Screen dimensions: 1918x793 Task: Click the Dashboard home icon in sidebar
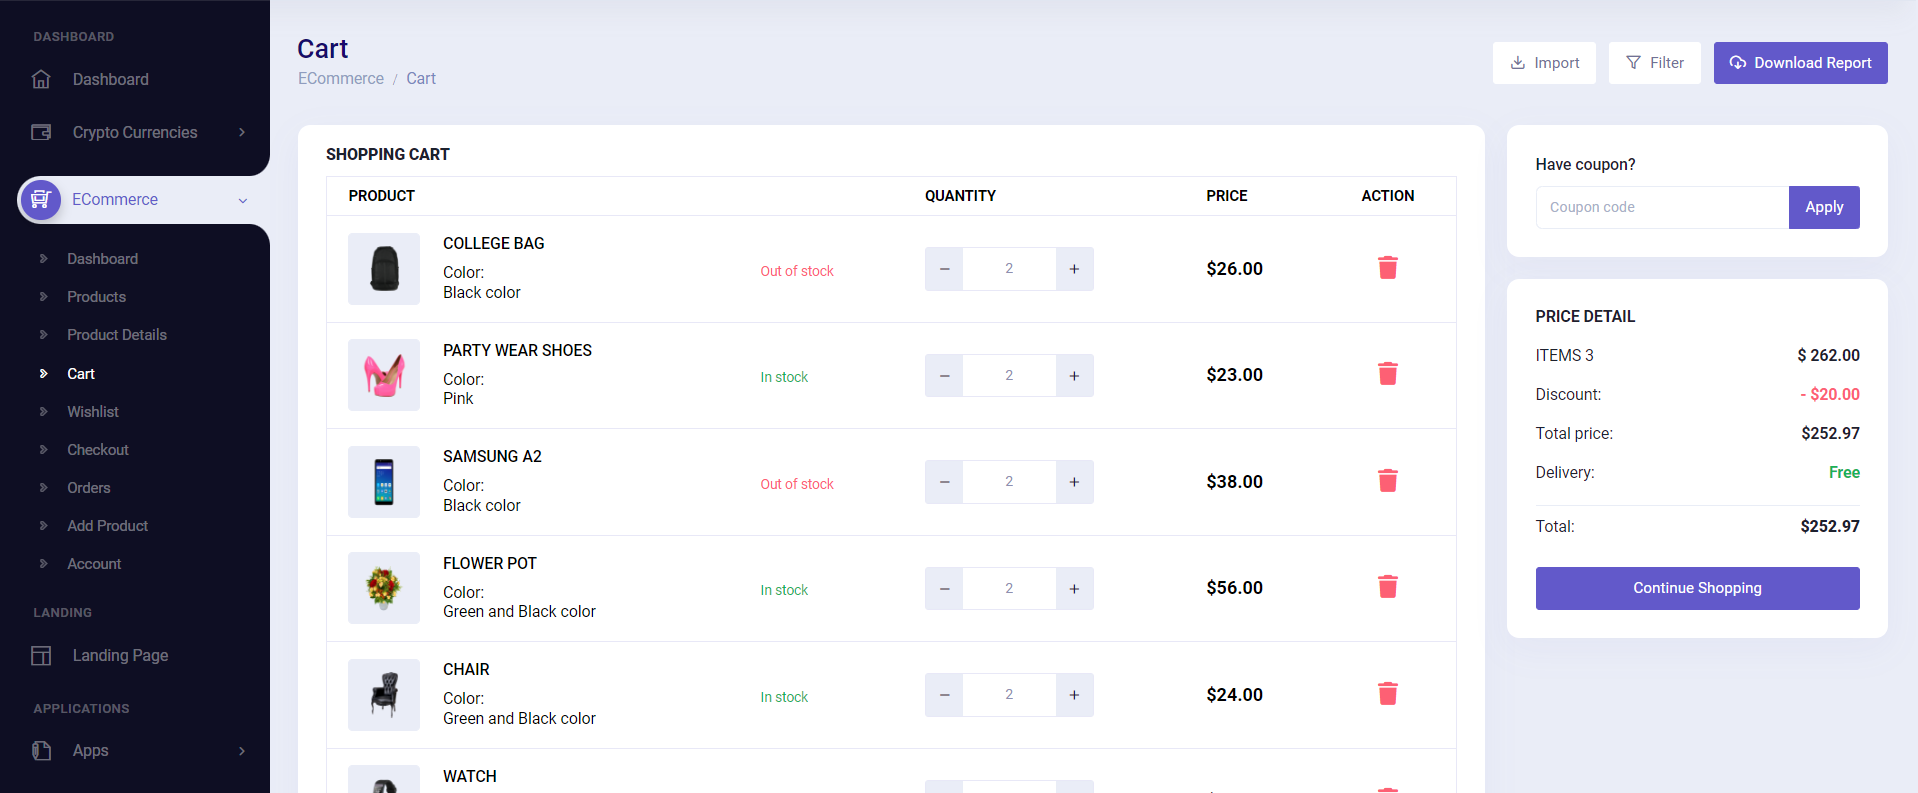41,79
